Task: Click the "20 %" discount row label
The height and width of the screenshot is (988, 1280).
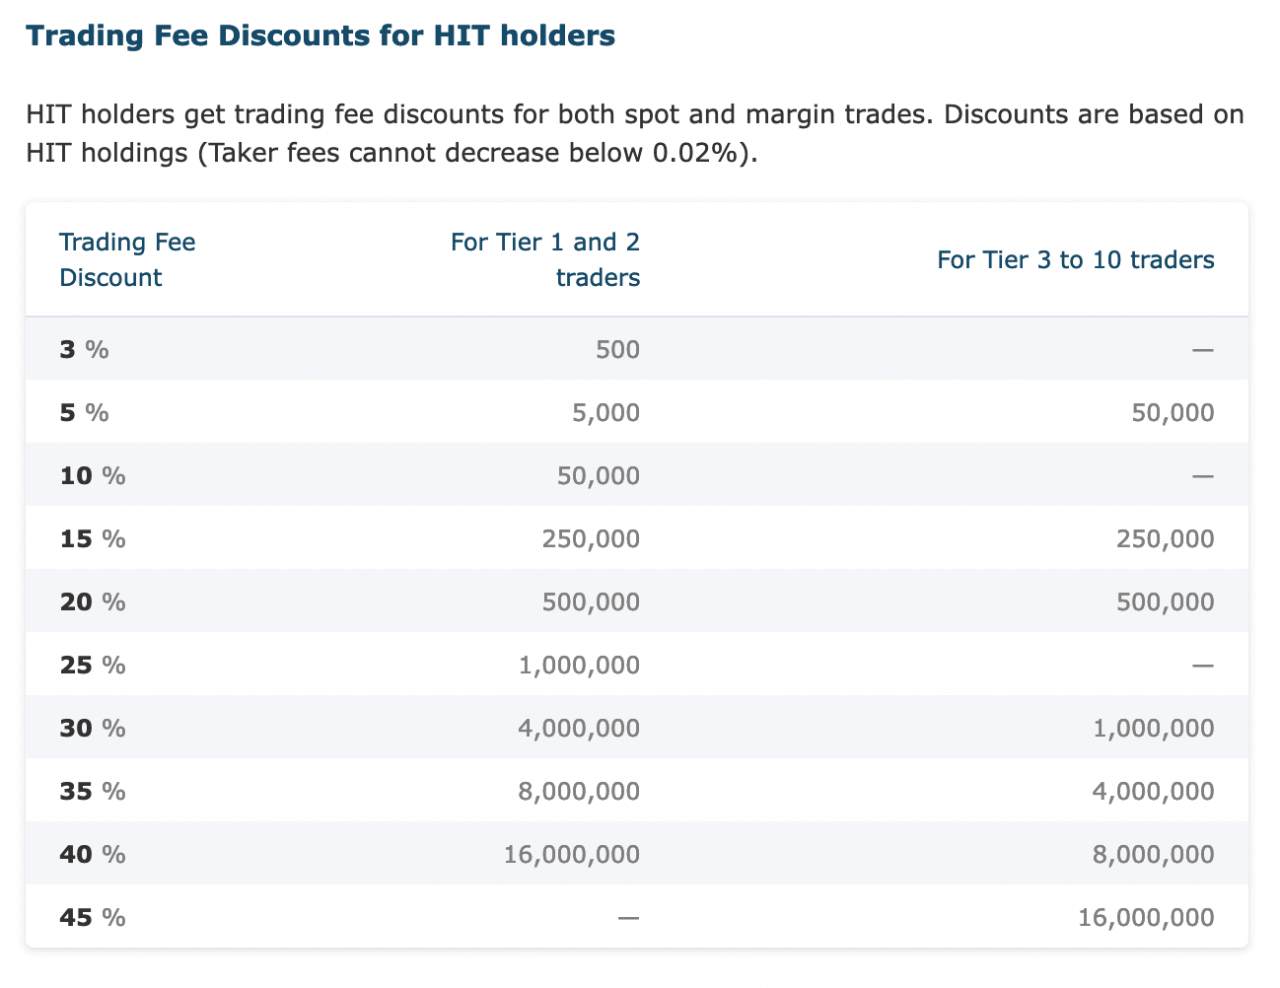Action: 92,601
